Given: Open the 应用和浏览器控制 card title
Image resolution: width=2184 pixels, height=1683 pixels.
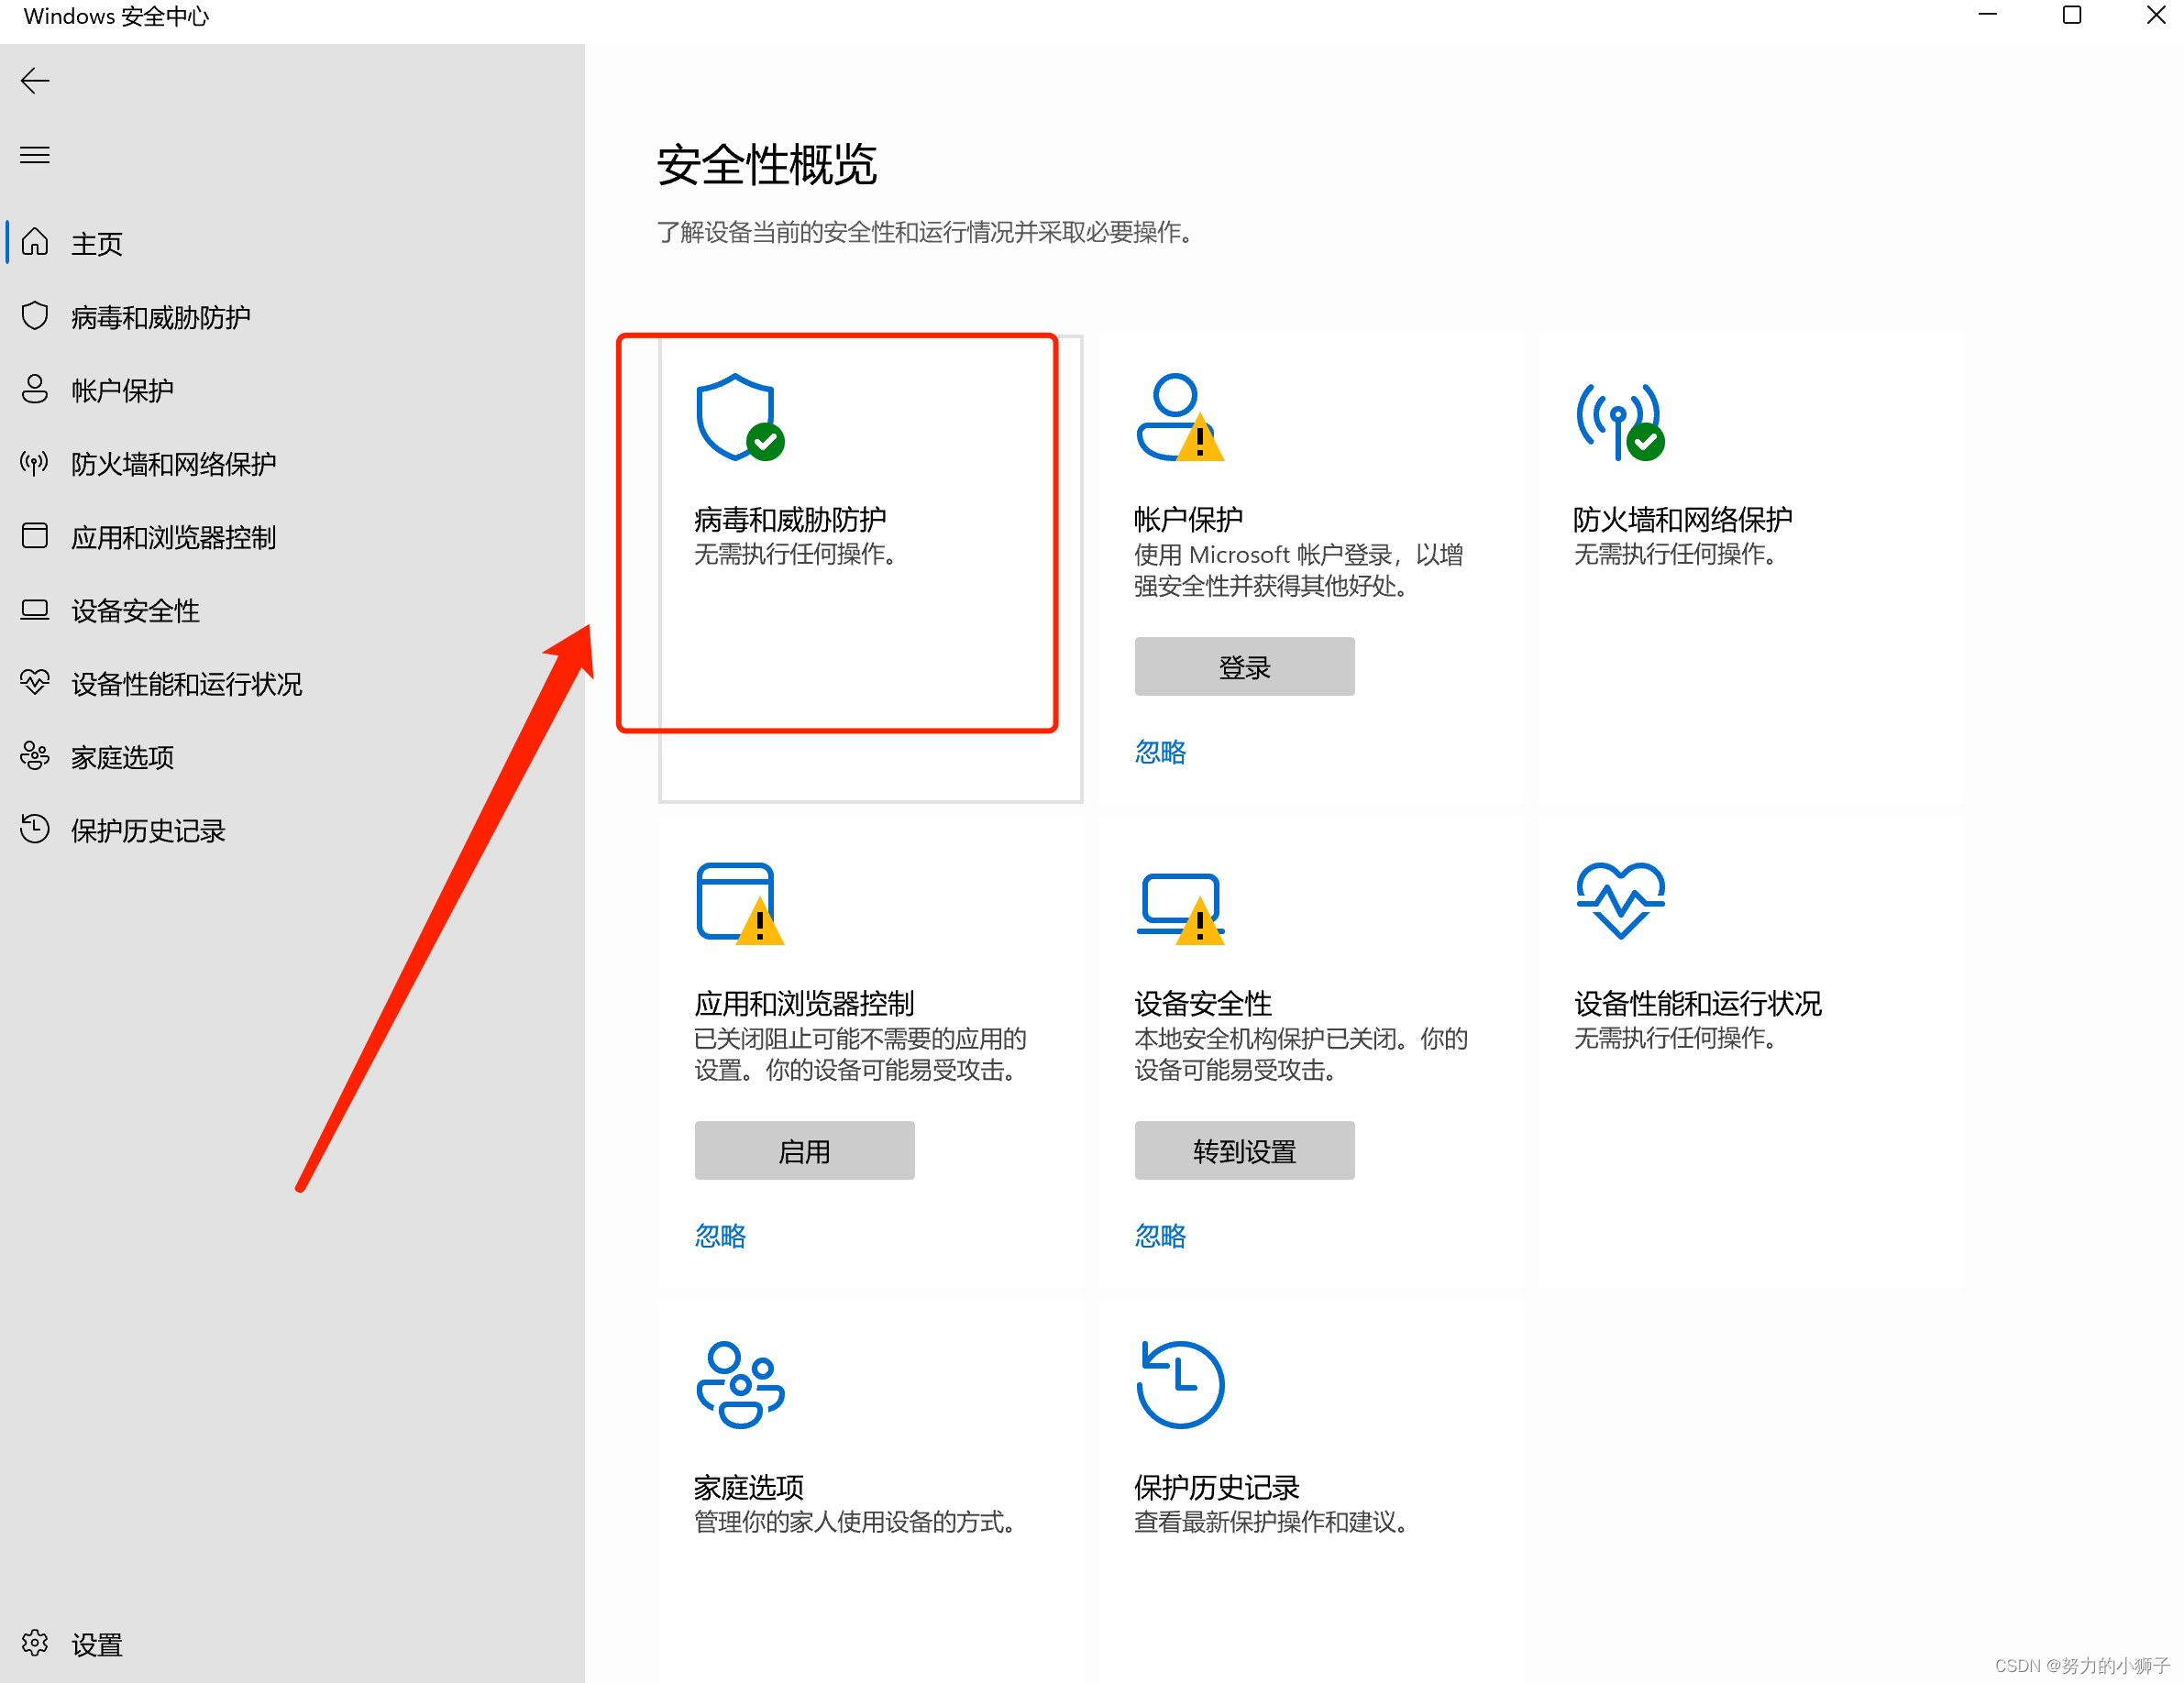Looking at the screenshot, I should coord(804,1003).
